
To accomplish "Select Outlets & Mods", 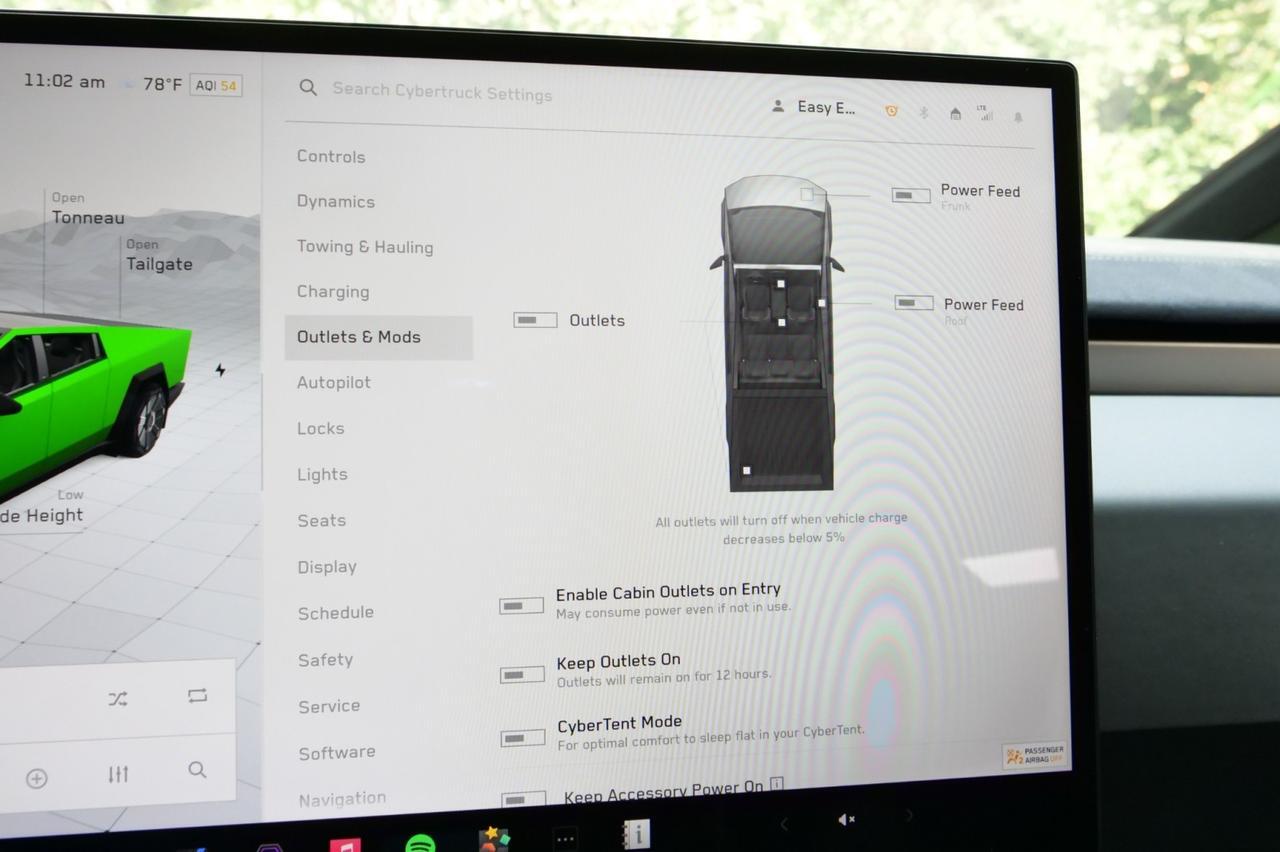I will coord(378,337).
